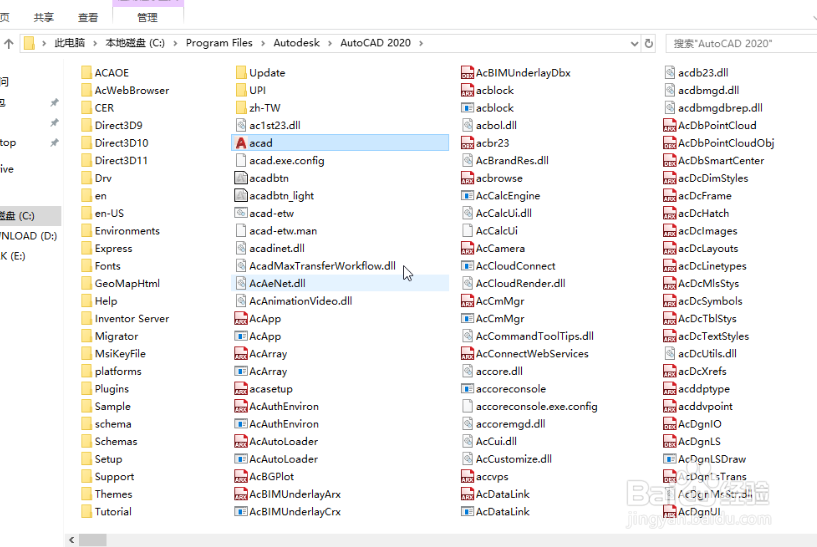This screenshot has width=817, height=547.
Task: Select the AcadMaxTransferWorkflow.dll file
Action: (x=316, y=266)
